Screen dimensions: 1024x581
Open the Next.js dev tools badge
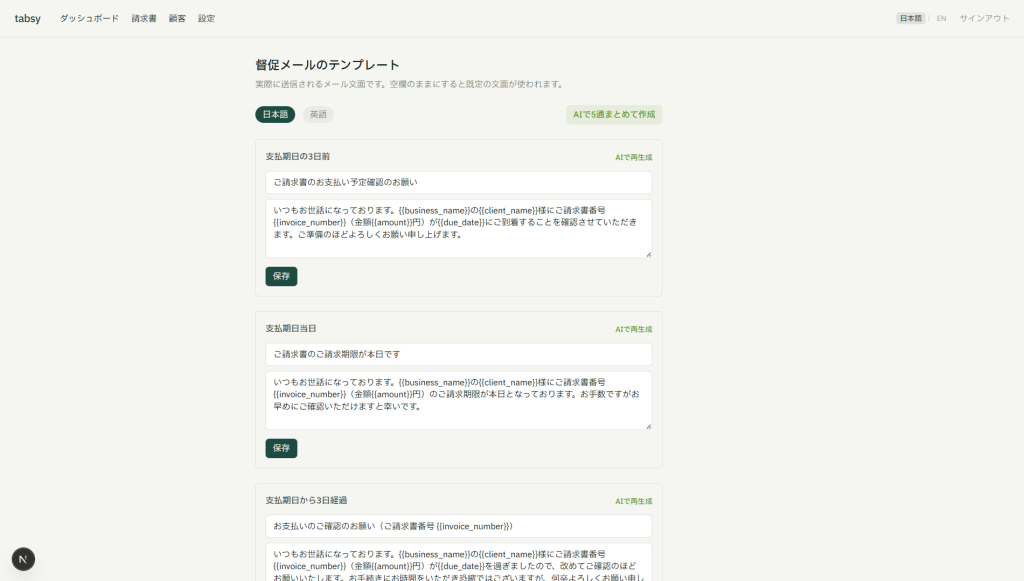pos(24,559)
